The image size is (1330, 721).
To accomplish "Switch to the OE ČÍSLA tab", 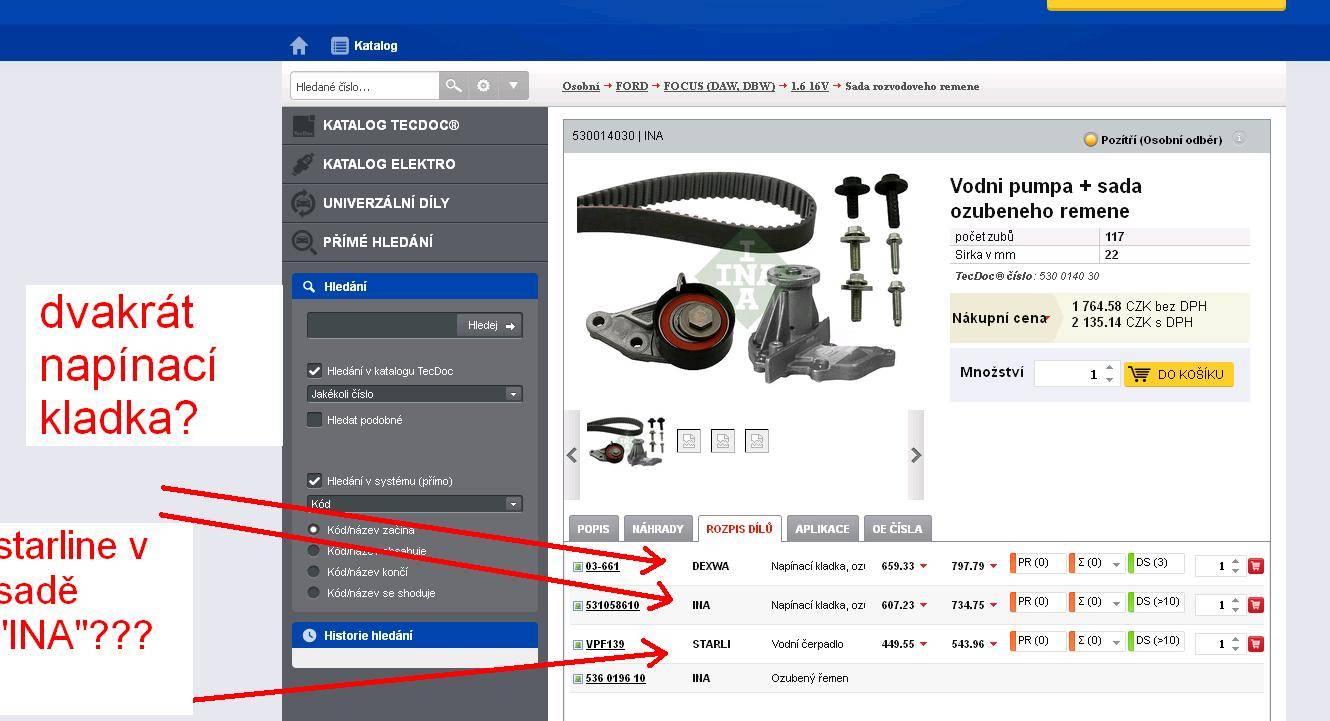I will tap(897, 529).
